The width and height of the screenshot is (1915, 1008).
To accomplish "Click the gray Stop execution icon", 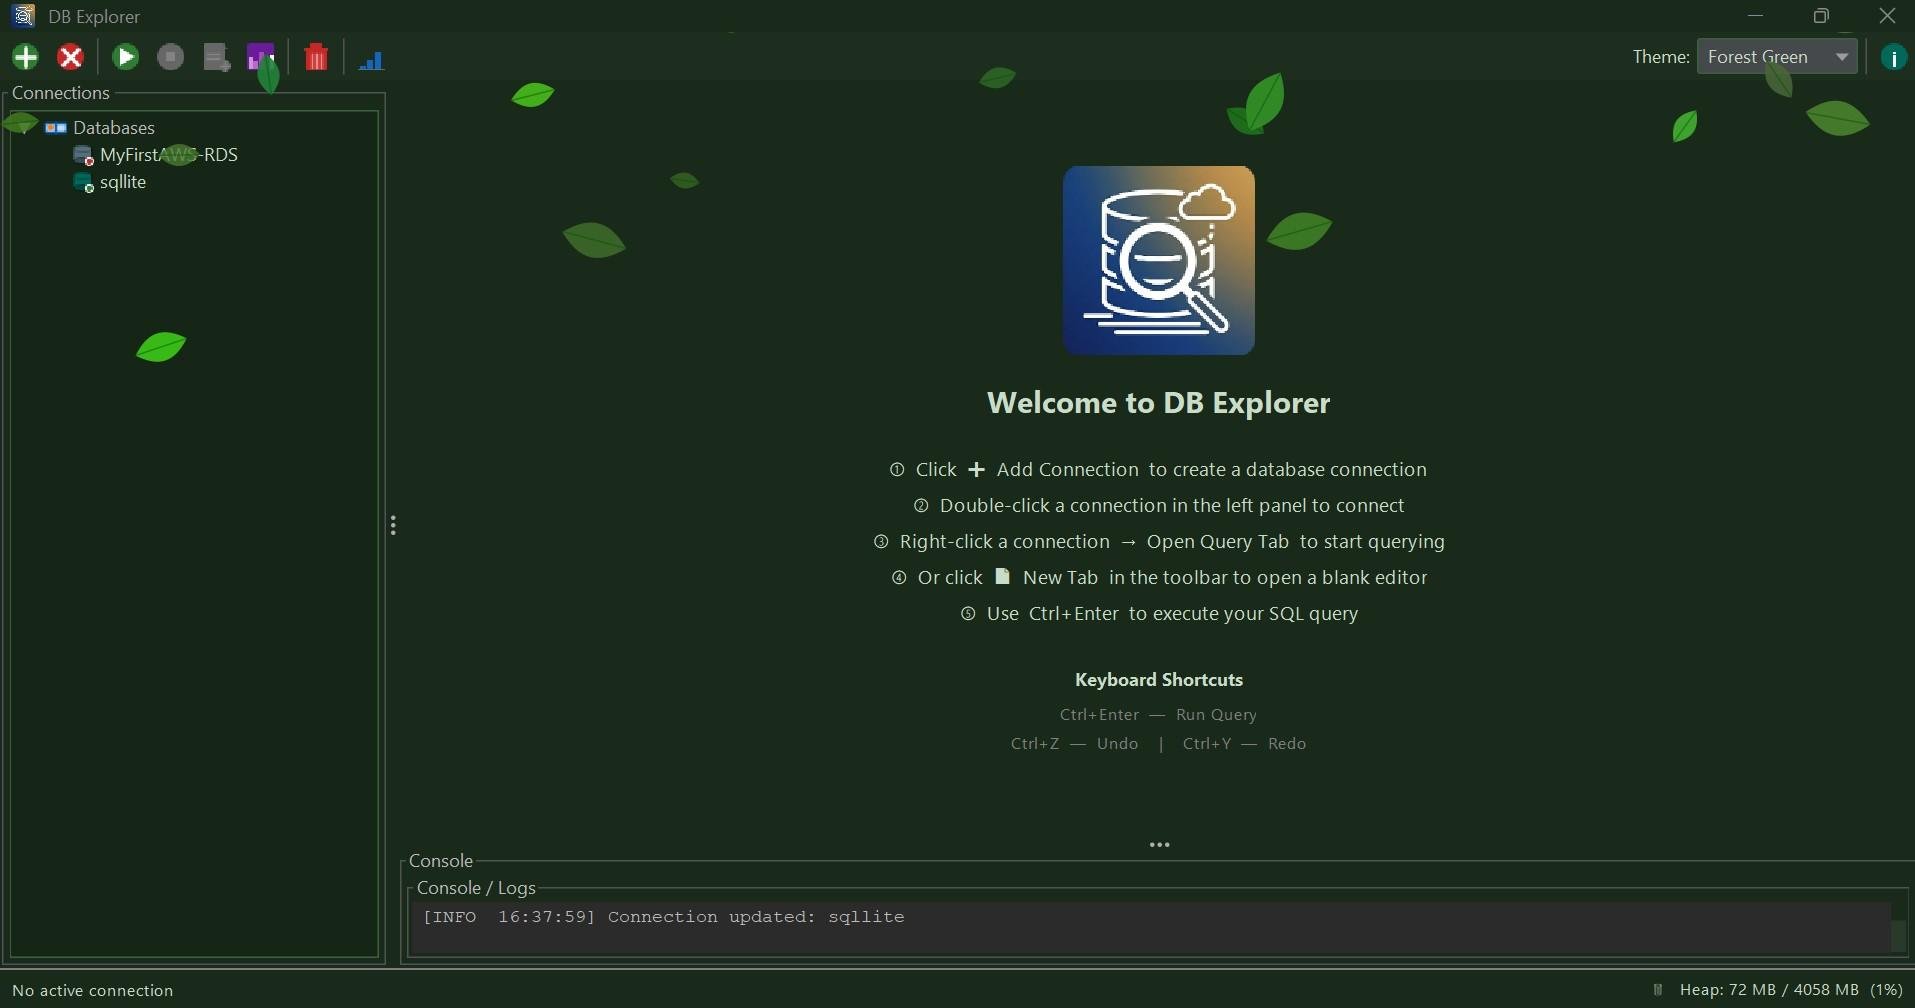I will tap(171, 57).
